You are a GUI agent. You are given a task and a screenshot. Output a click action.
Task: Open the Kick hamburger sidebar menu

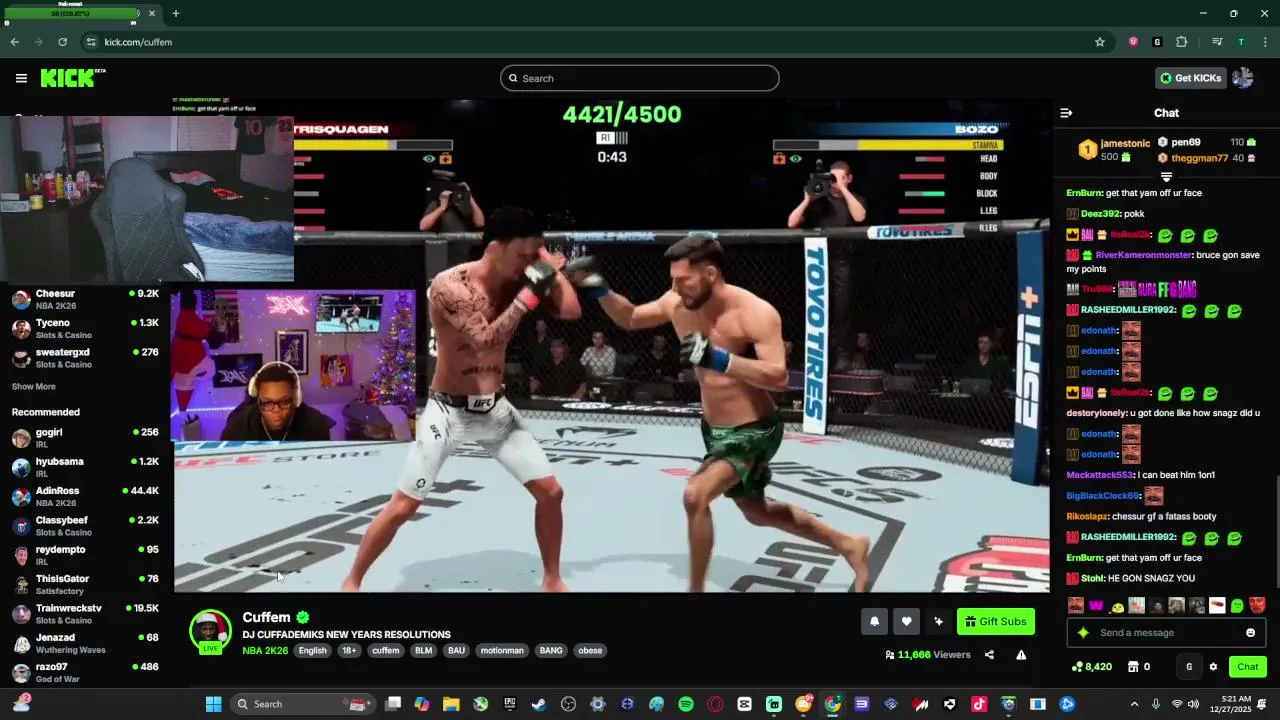[21, 78]
